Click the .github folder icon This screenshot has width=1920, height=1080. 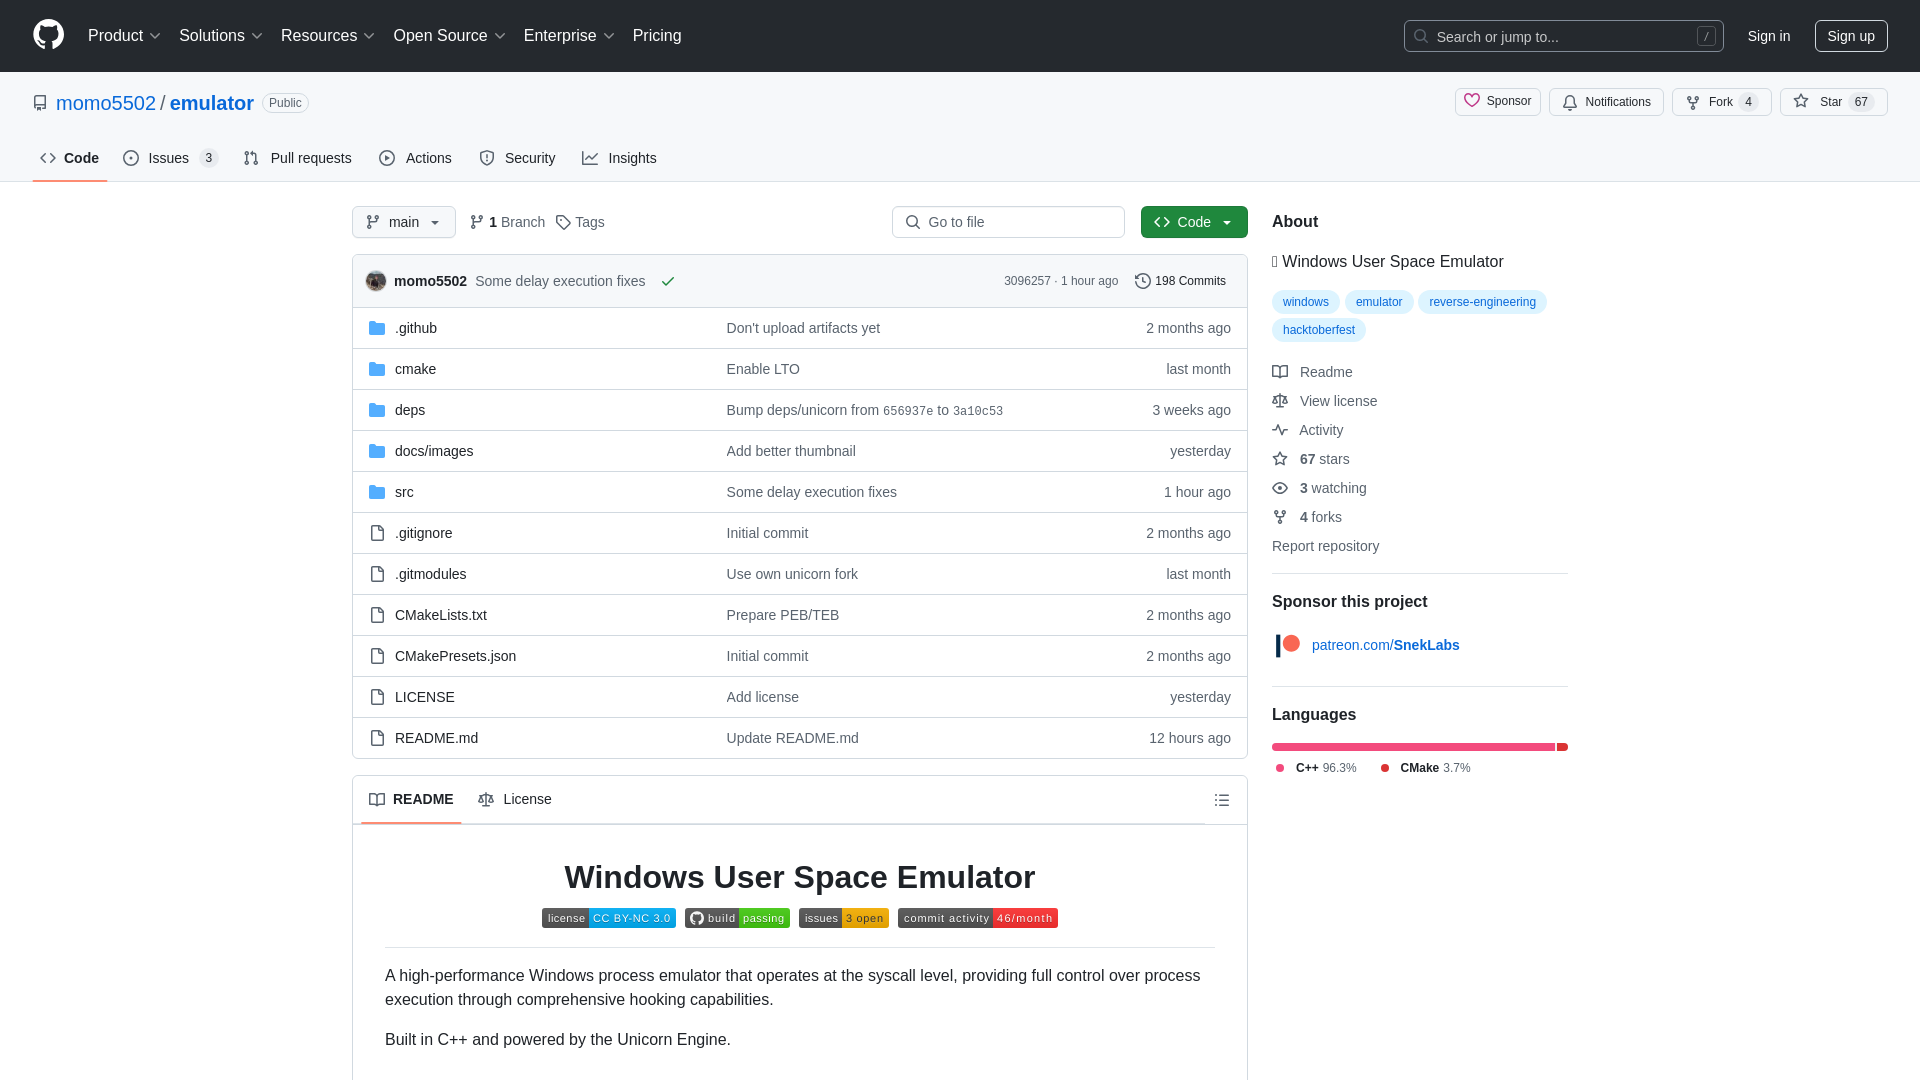(377, 328)
